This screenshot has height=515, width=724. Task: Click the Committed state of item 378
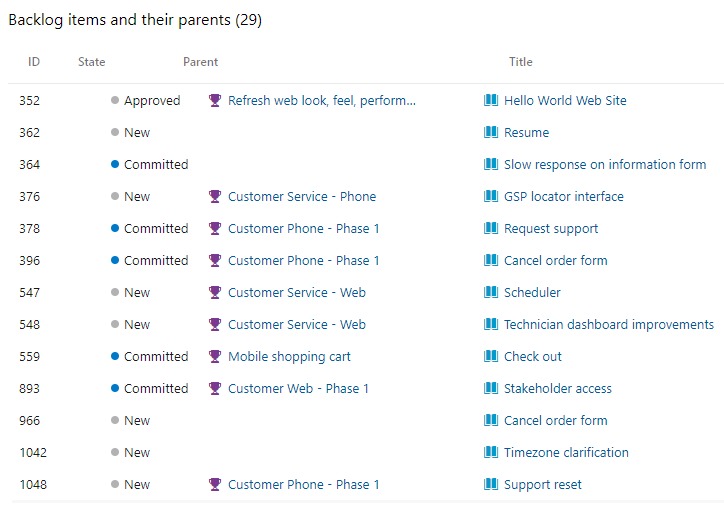click(156, 228)
